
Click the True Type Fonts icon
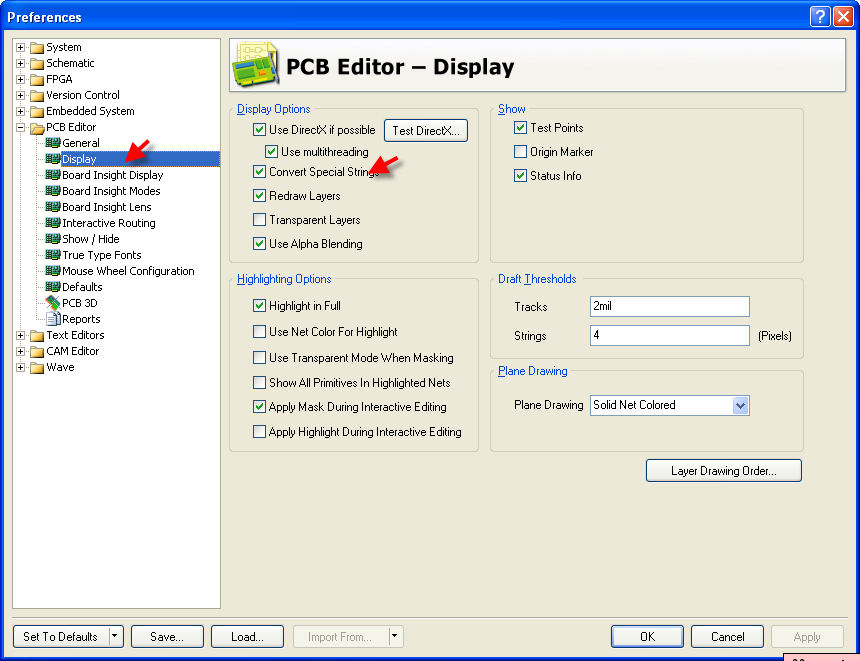click(53, 255)
